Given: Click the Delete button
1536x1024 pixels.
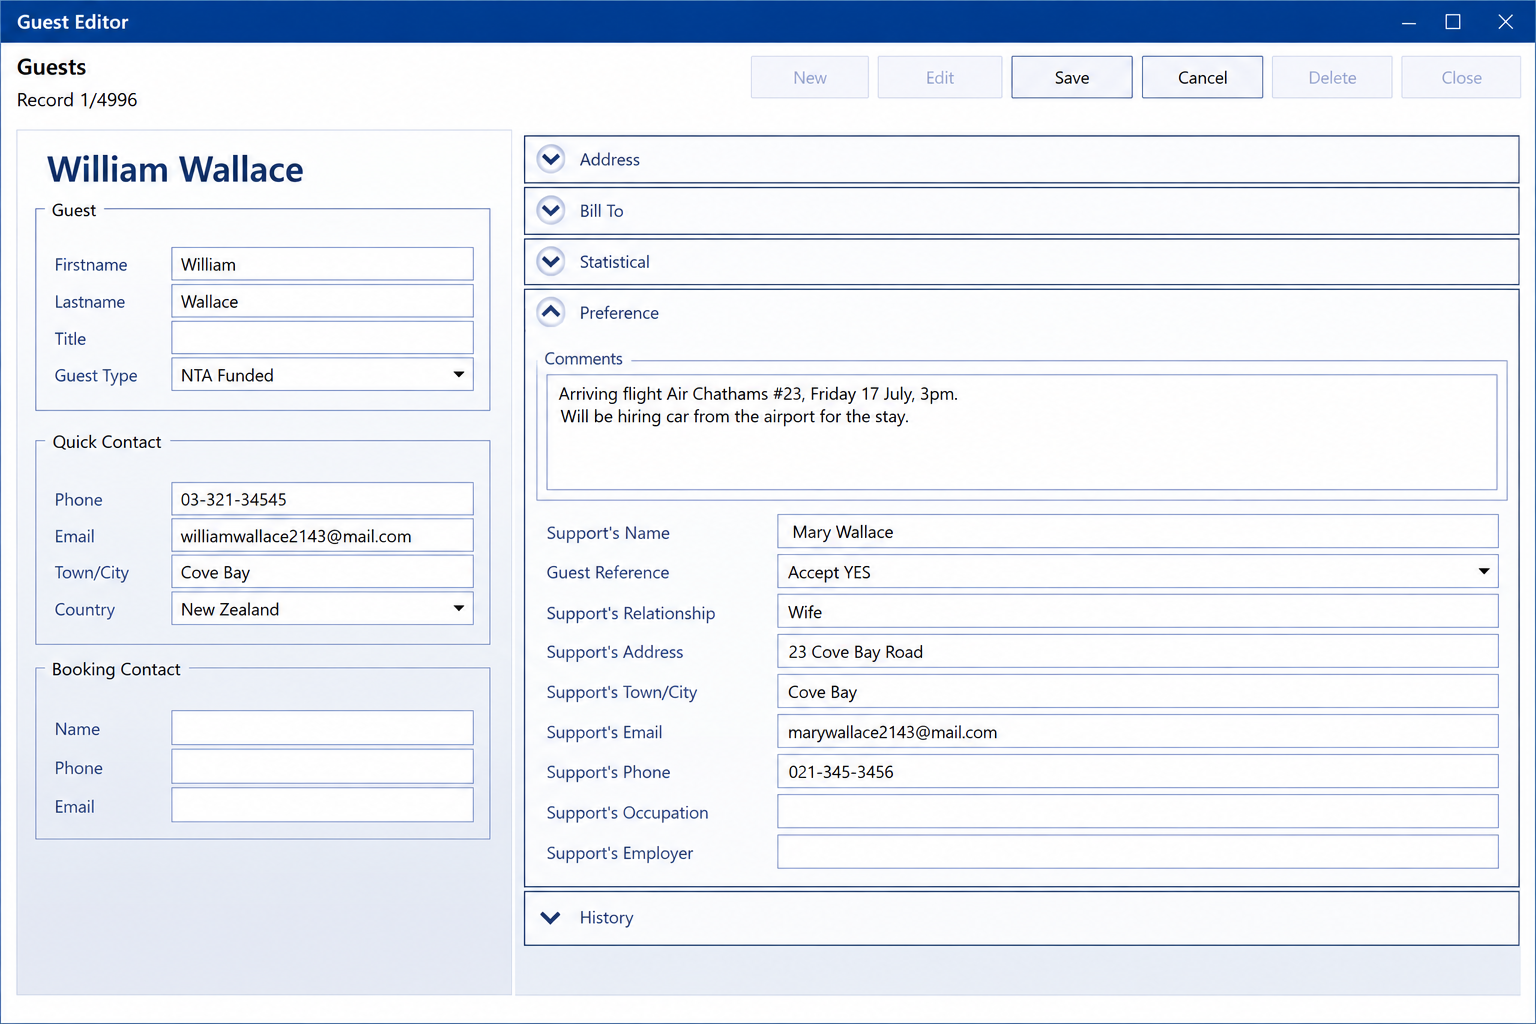Looking at the screenshot, I should coord(1332,77).
